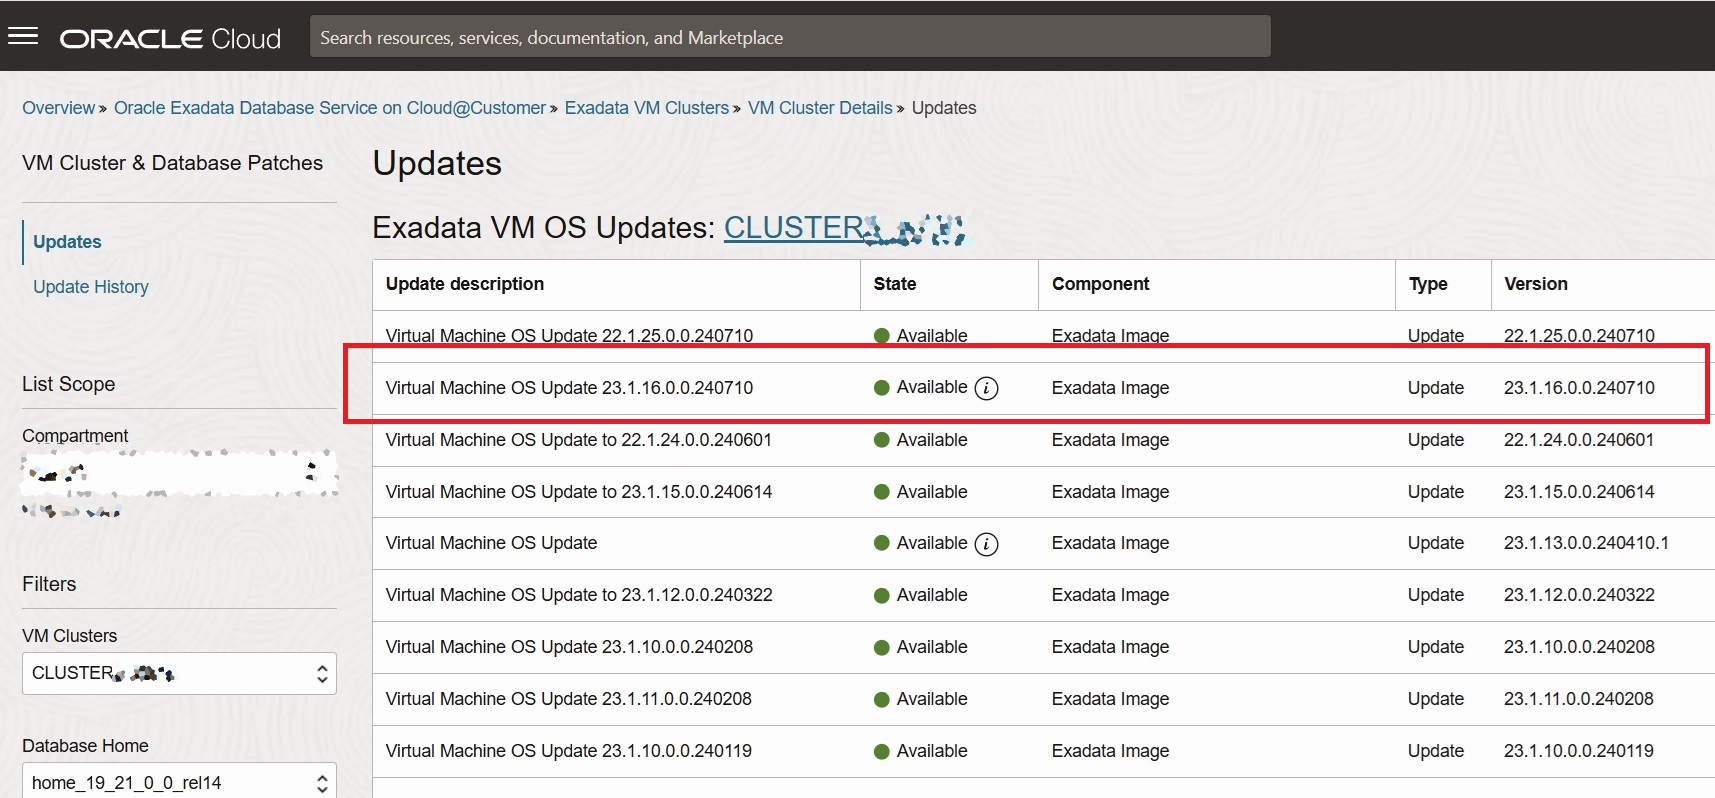This screenshot has height=798, width=1715.
Task: Click the State column header
Action: tap(895, 284)
